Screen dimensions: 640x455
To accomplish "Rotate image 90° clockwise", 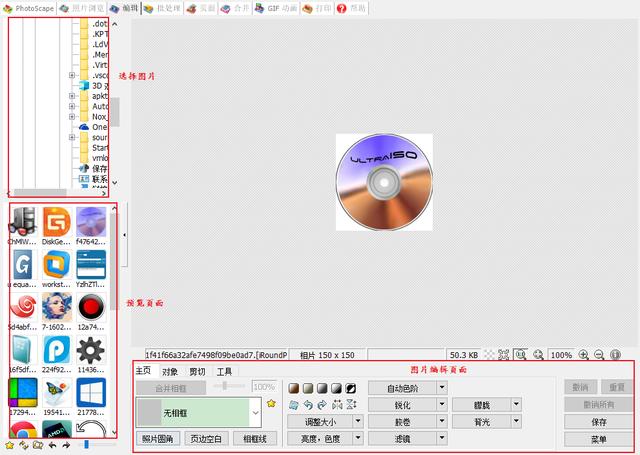I will 322,405.
